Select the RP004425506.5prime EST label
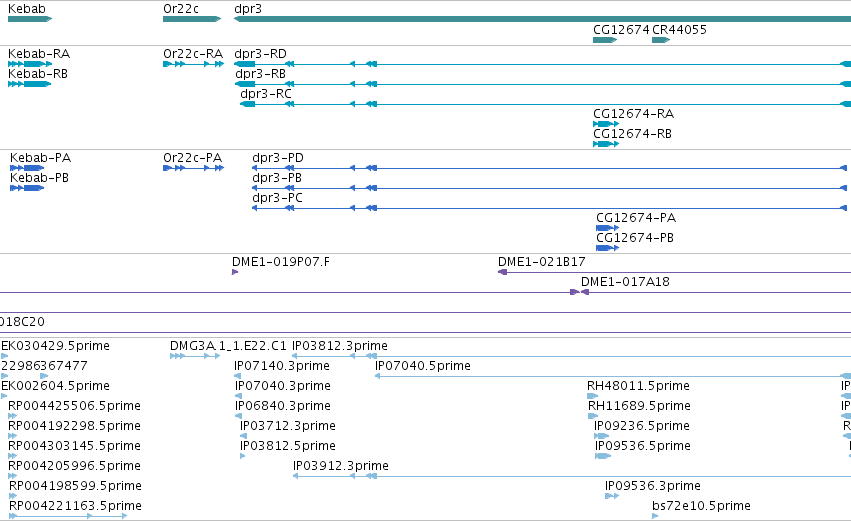 (74, 406)
